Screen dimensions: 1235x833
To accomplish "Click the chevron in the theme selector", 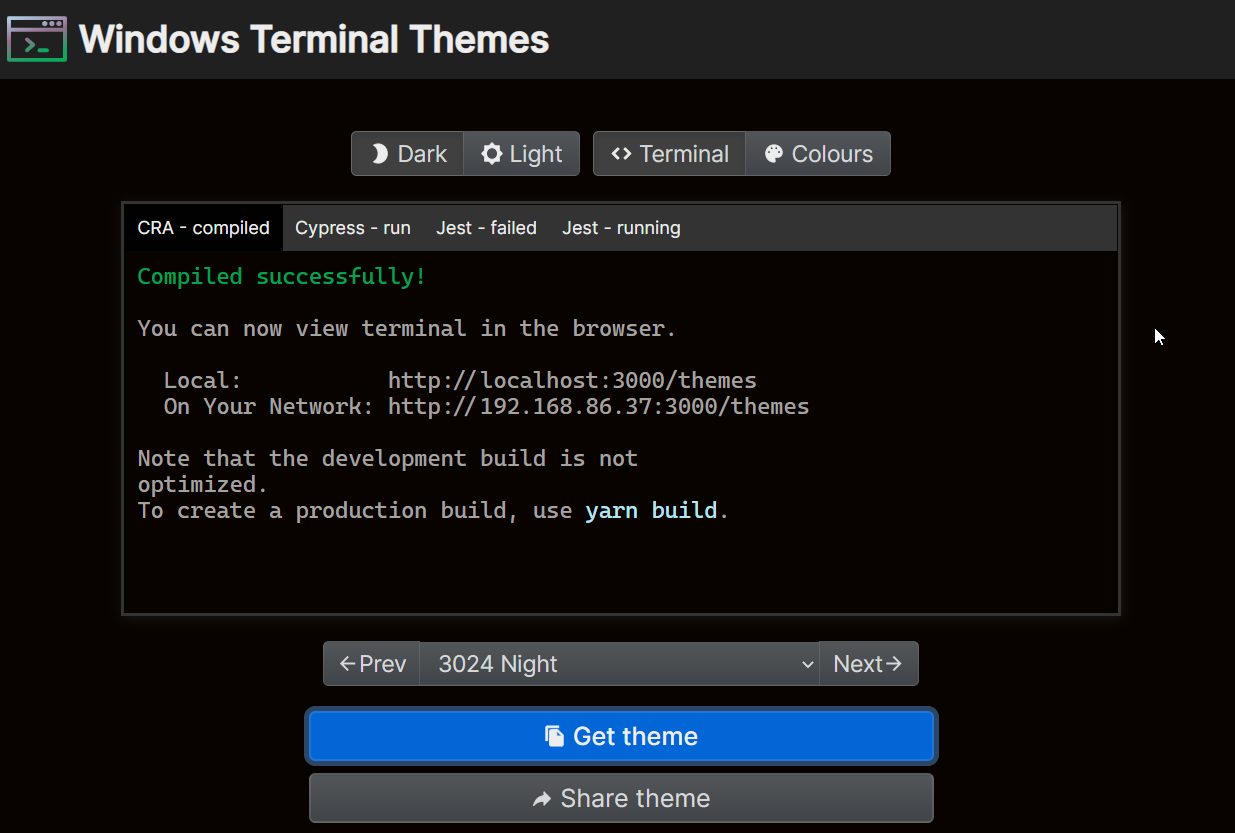I will tap(807, 663).
